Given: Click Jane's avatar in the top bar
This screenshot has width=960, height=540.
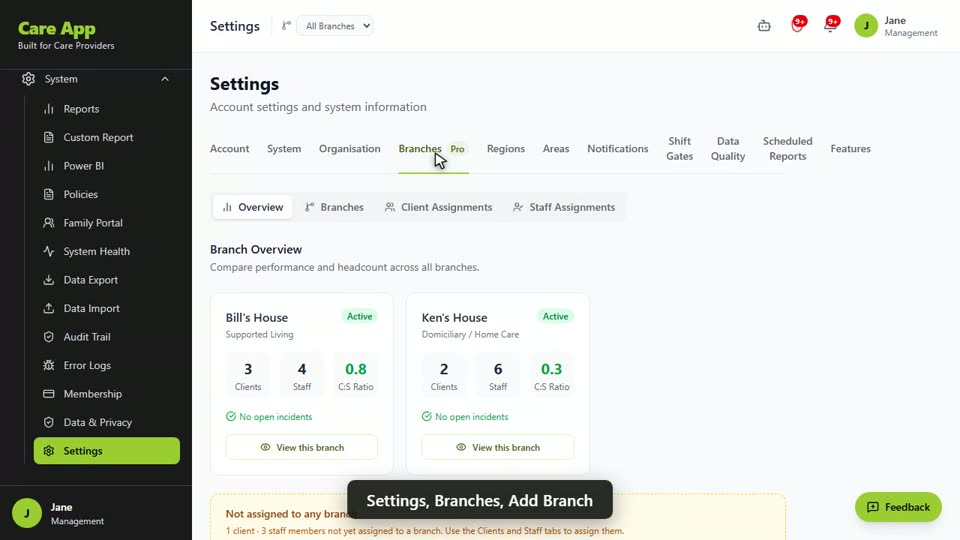Looking at the screenshot, I should 866,26.
